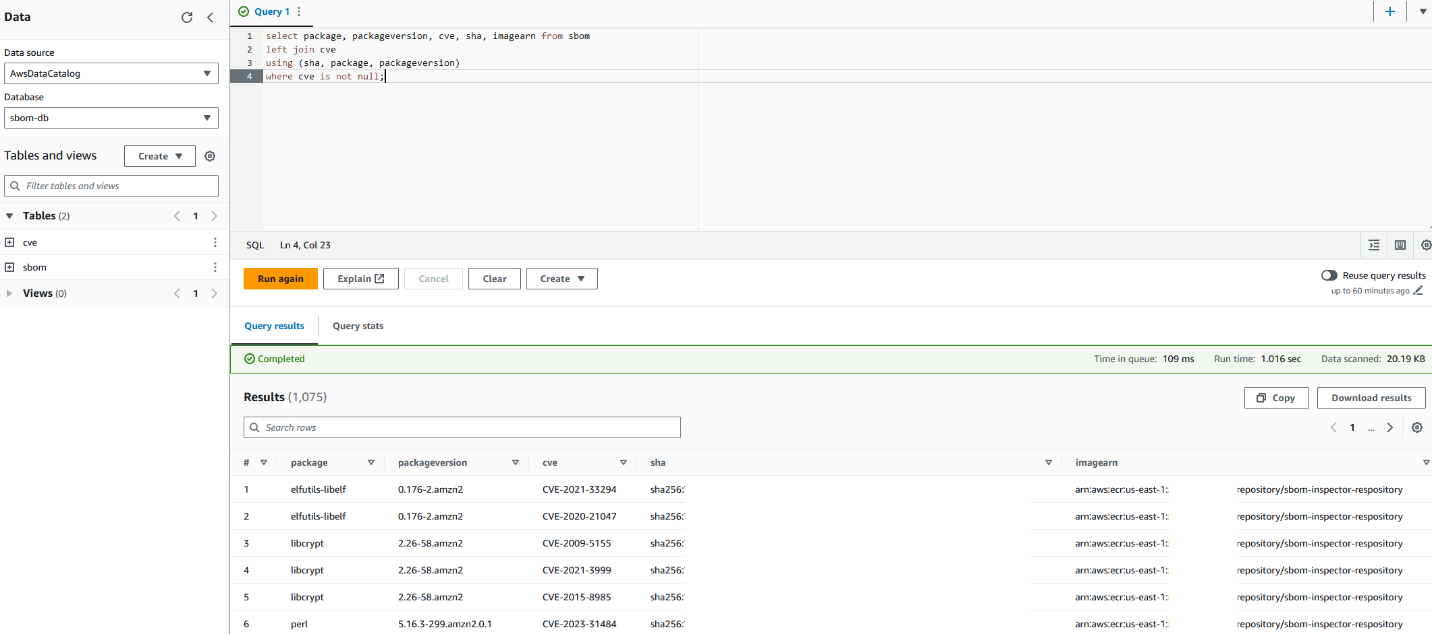The height and width of the screenshot is (634, 1432).
Task: Collapse the Tables section
Action: (10, 215)
